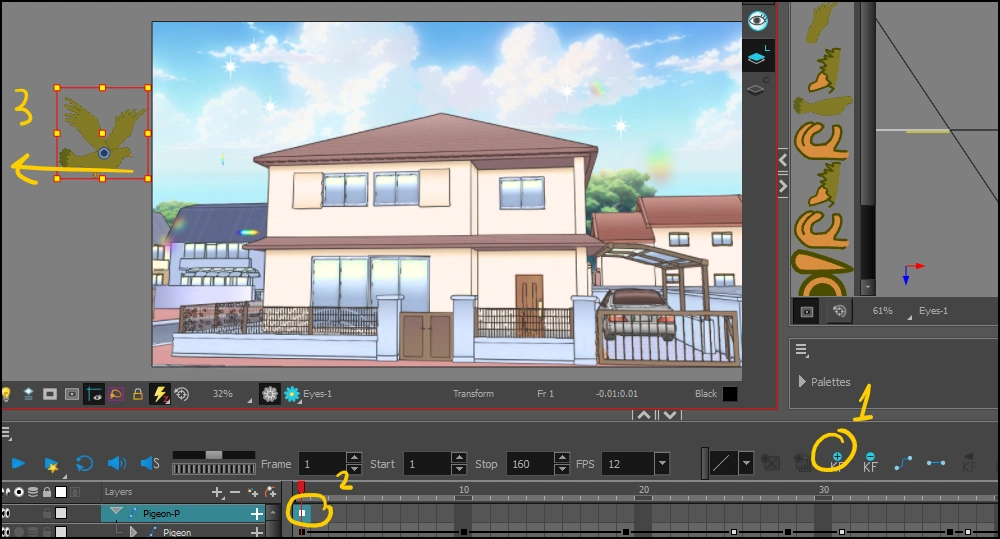
Task: Open the Colour view menu hamburger icon
Action: pyautogui.click(x=802, y=350)
